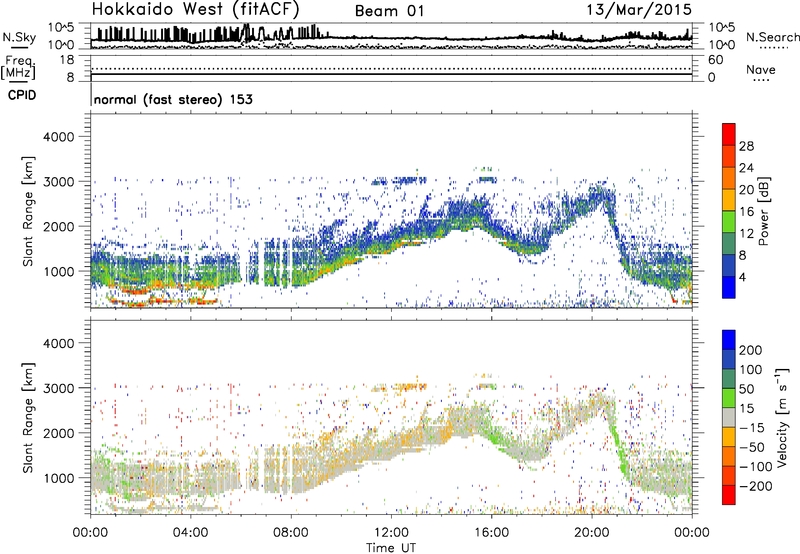Click the '28' value on Power color bar
800x554 pixels.
click(x=746, y=146)
